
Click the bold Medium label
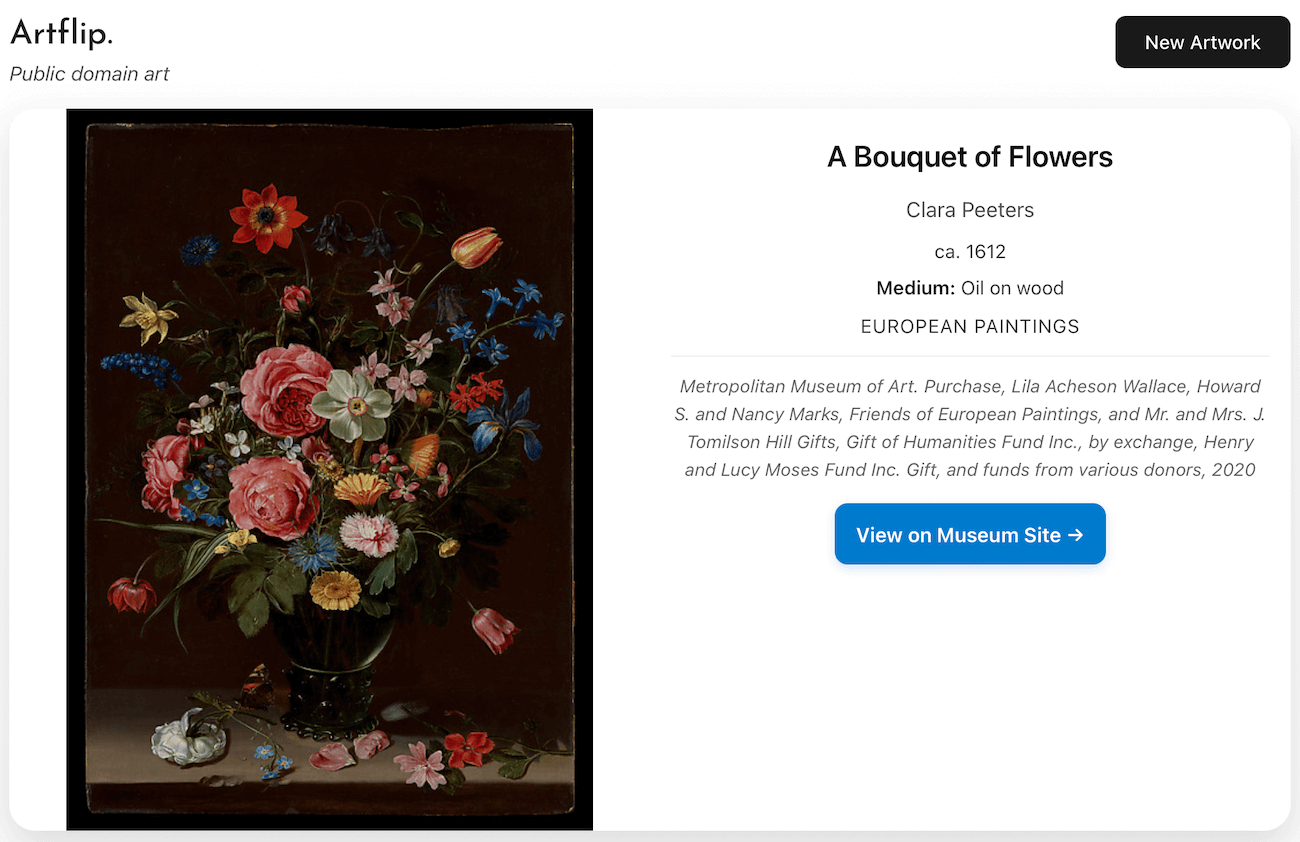(915, 288)
